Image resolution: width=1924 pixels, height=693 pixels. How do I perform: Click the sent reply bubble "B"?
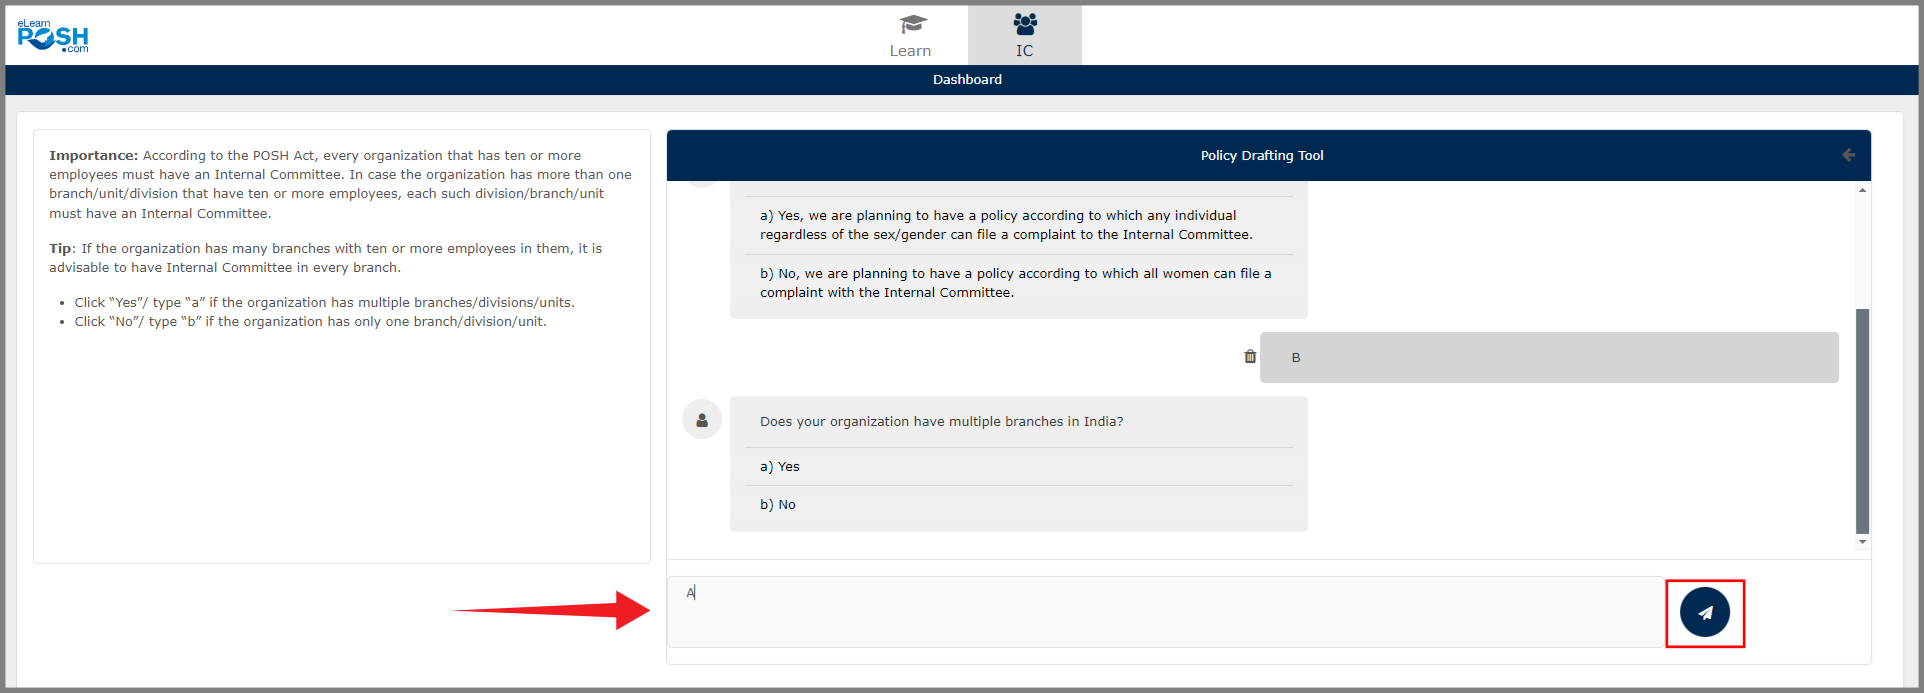1548,358
